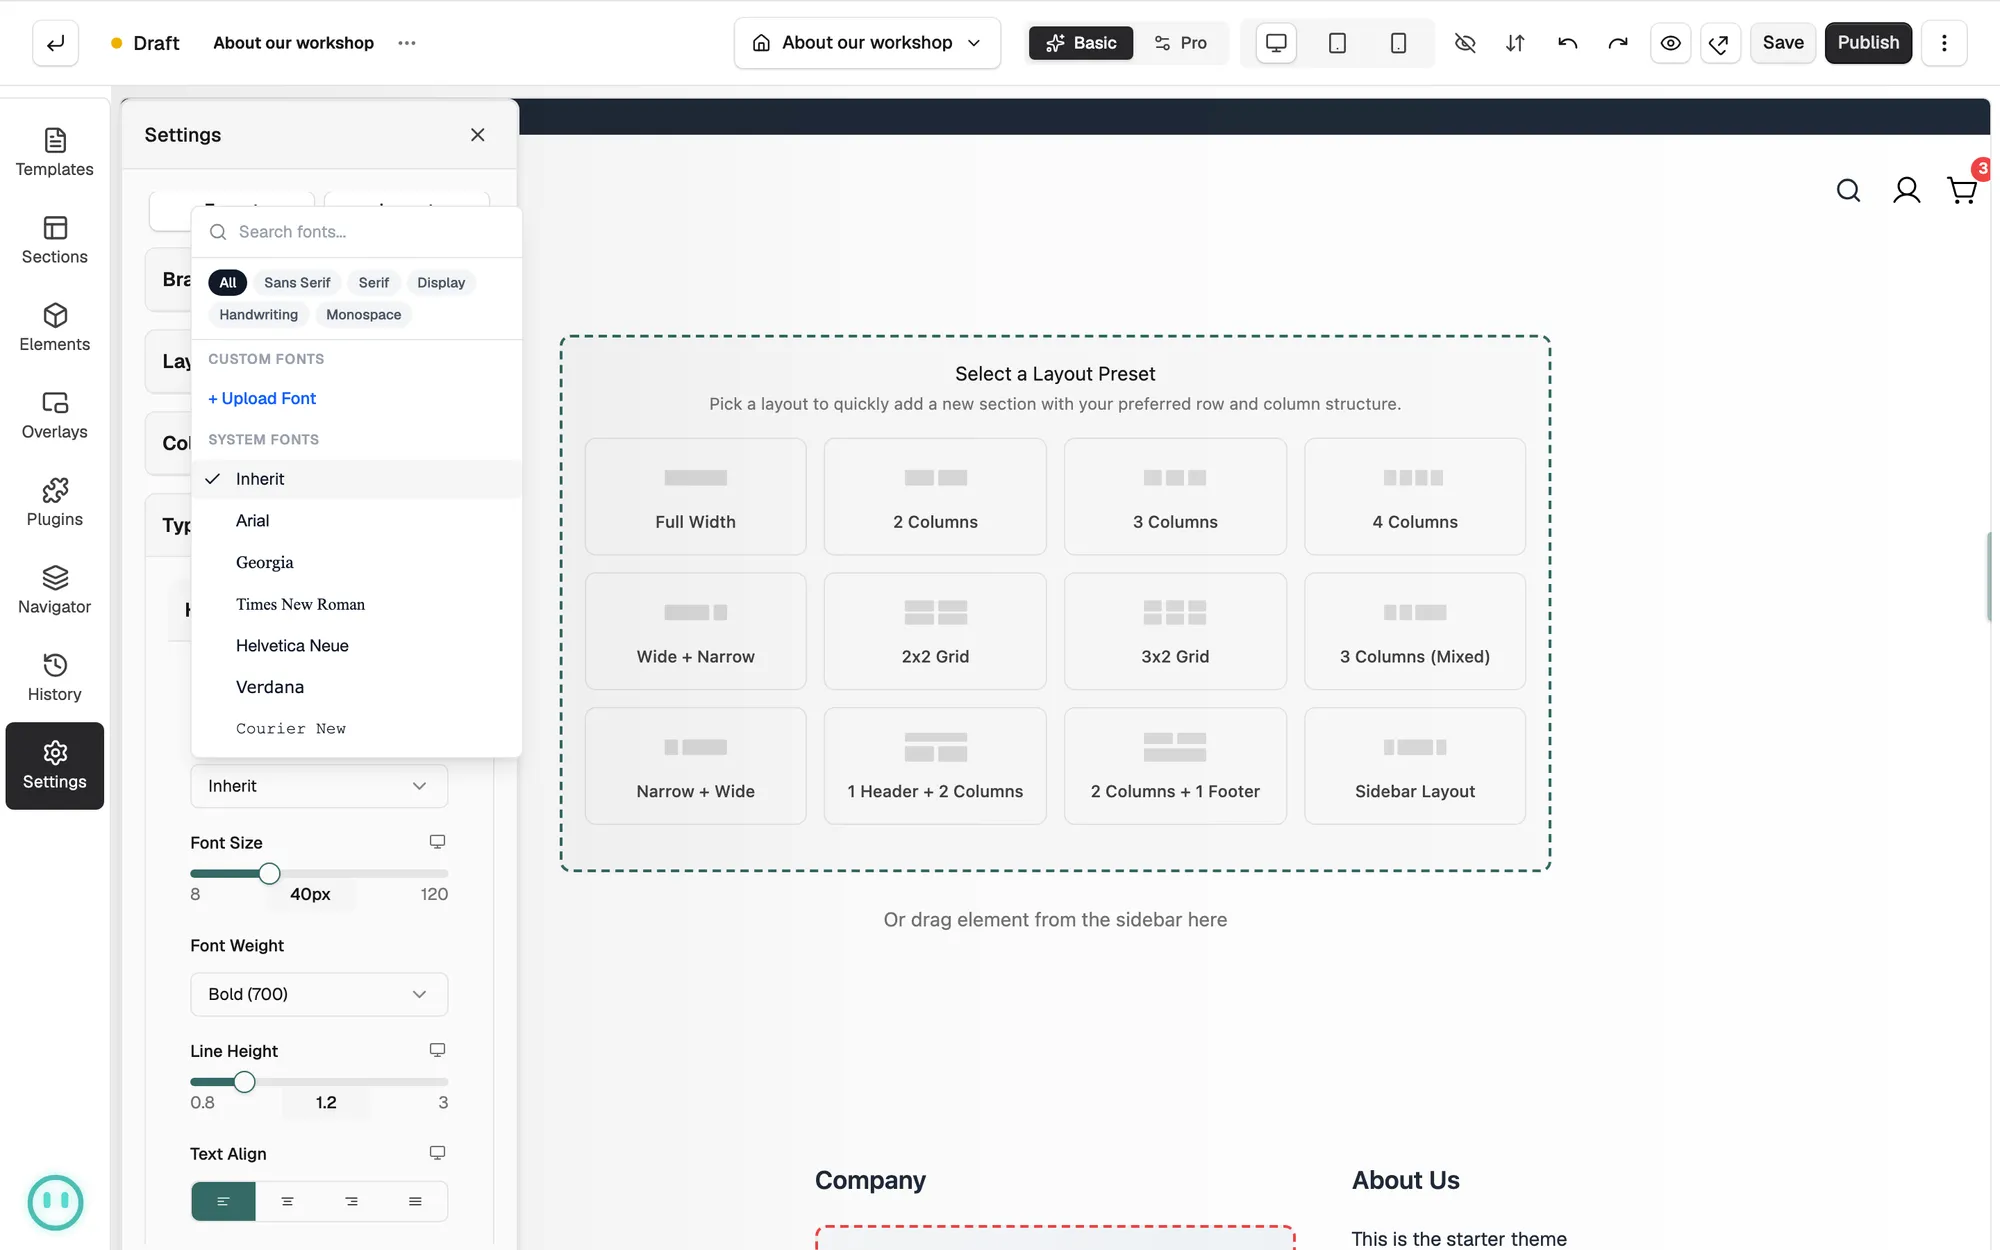2000x1250 pixels.
Task: Click the Save button
Action: pyautogui.click(x=1783, y=43)
